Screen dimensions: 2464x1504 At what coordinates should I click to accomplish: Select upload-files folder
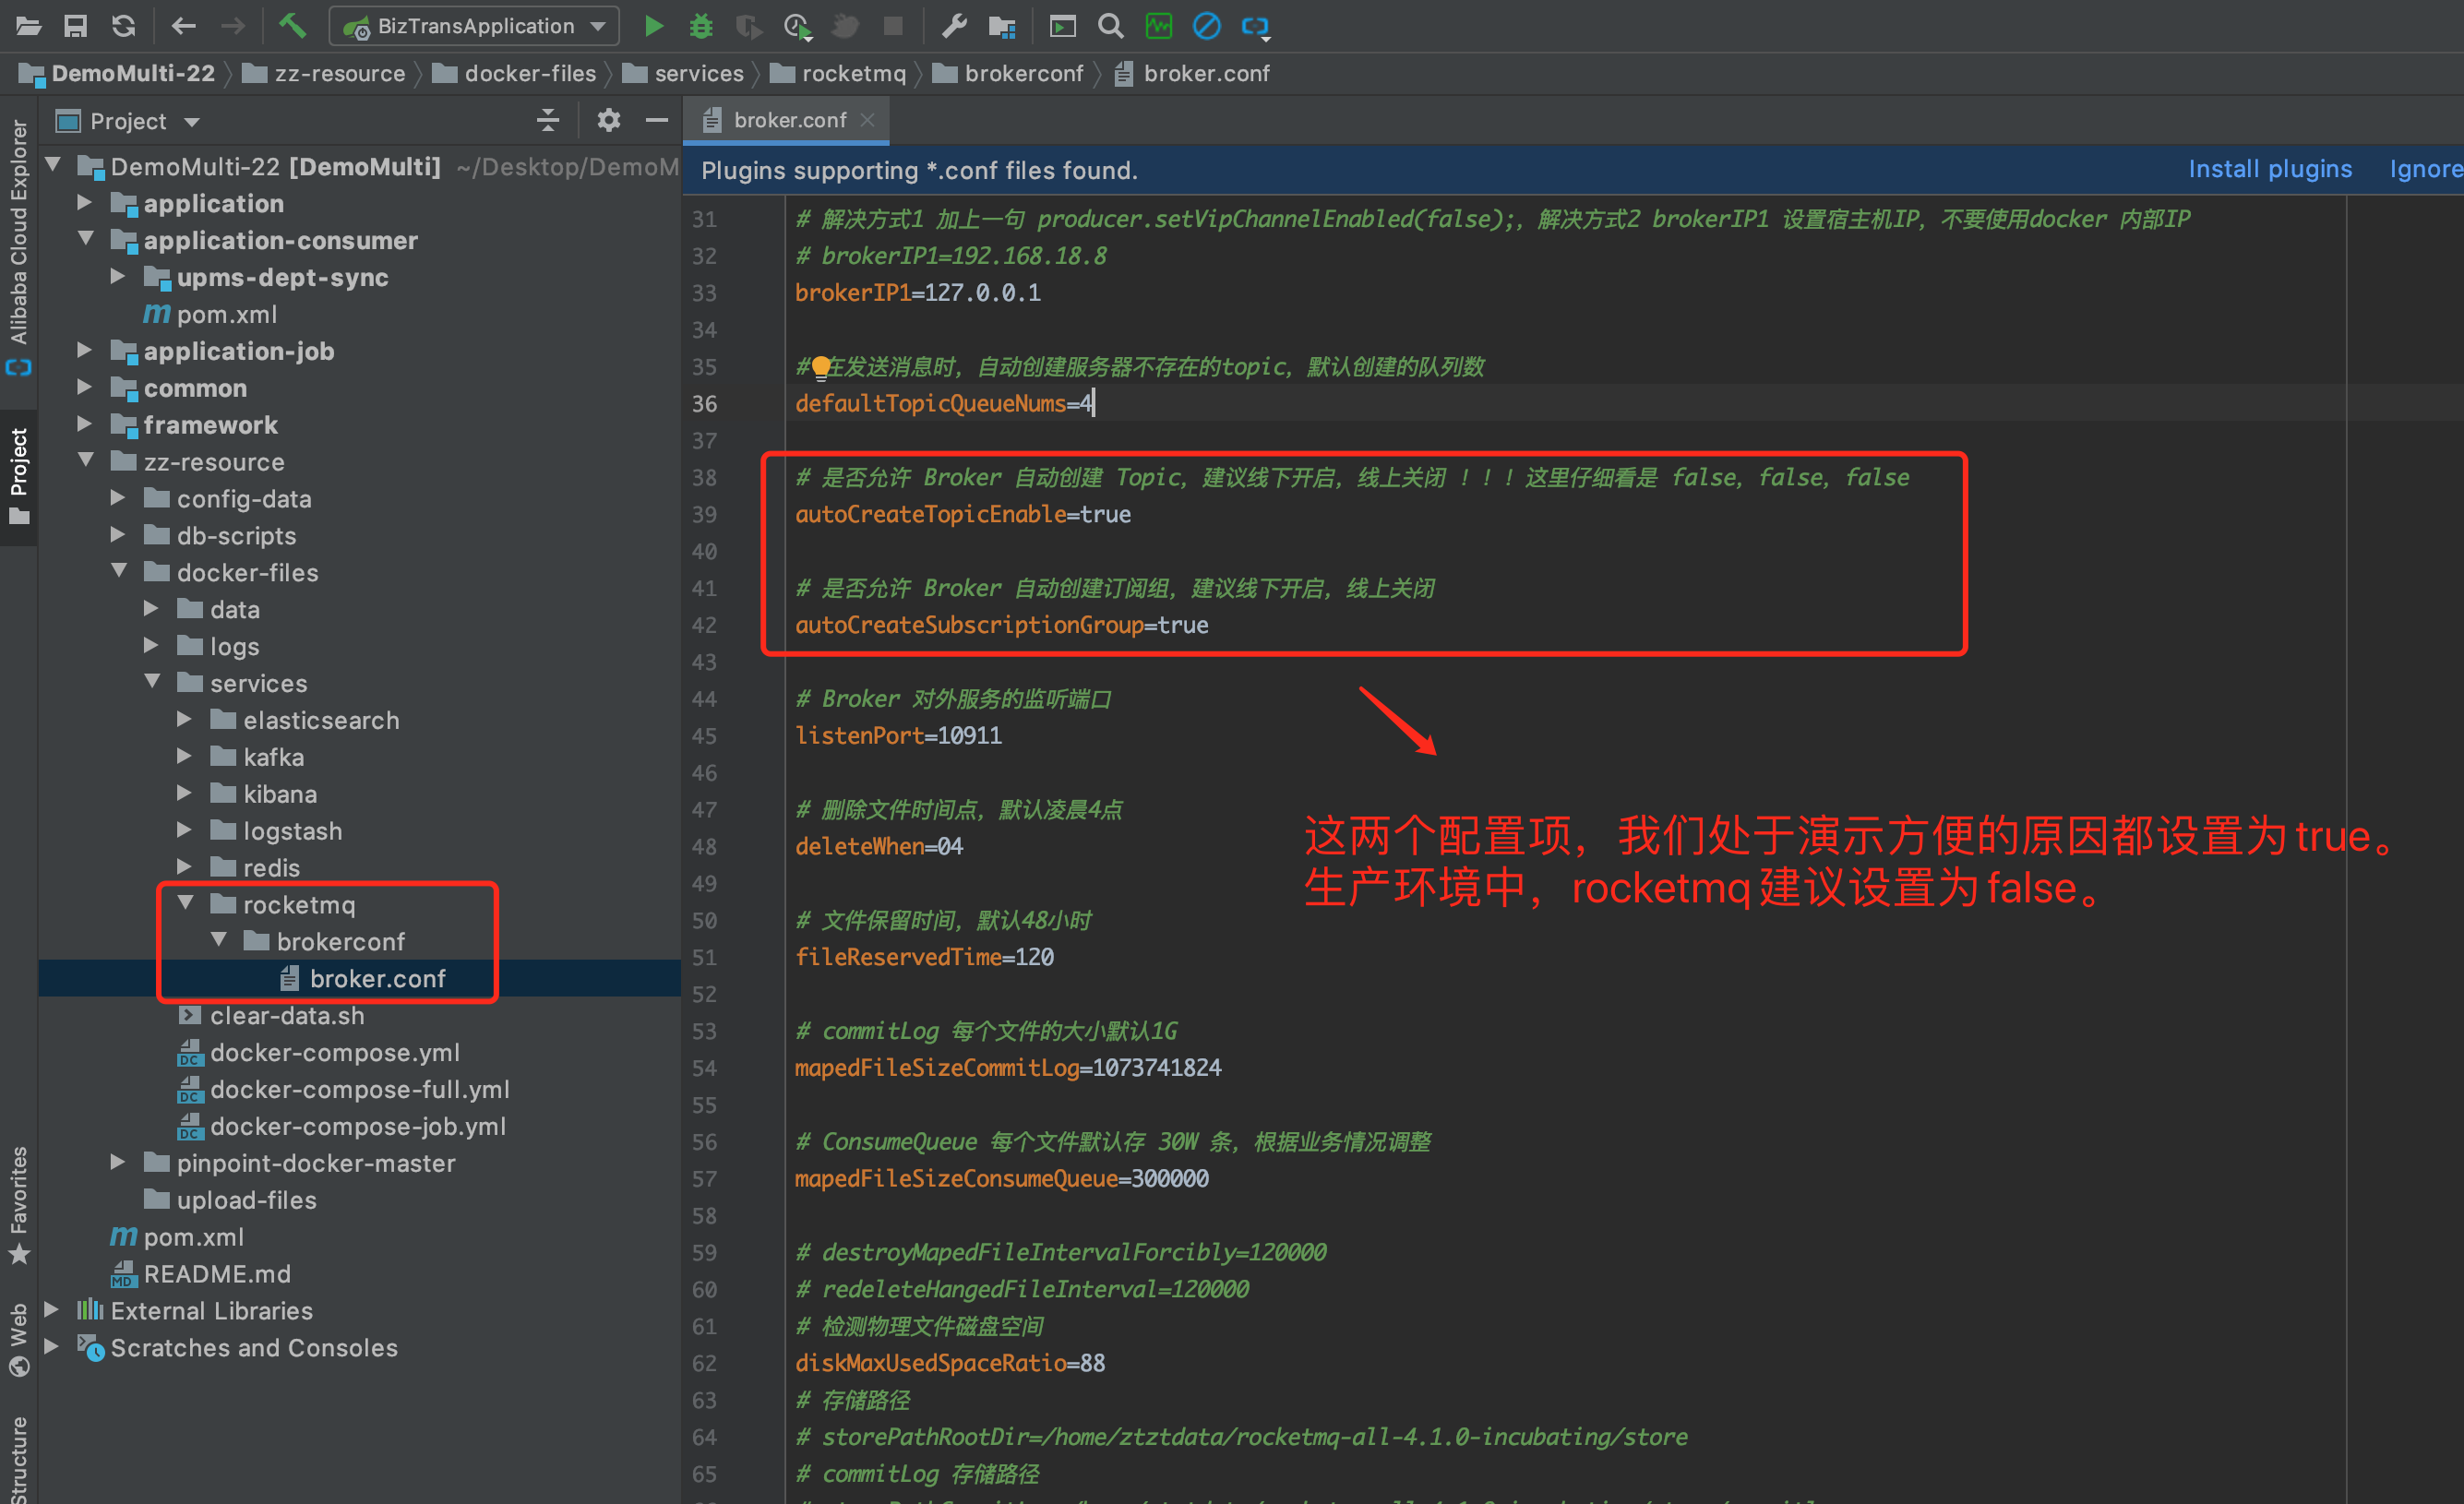pos(246,1199)
